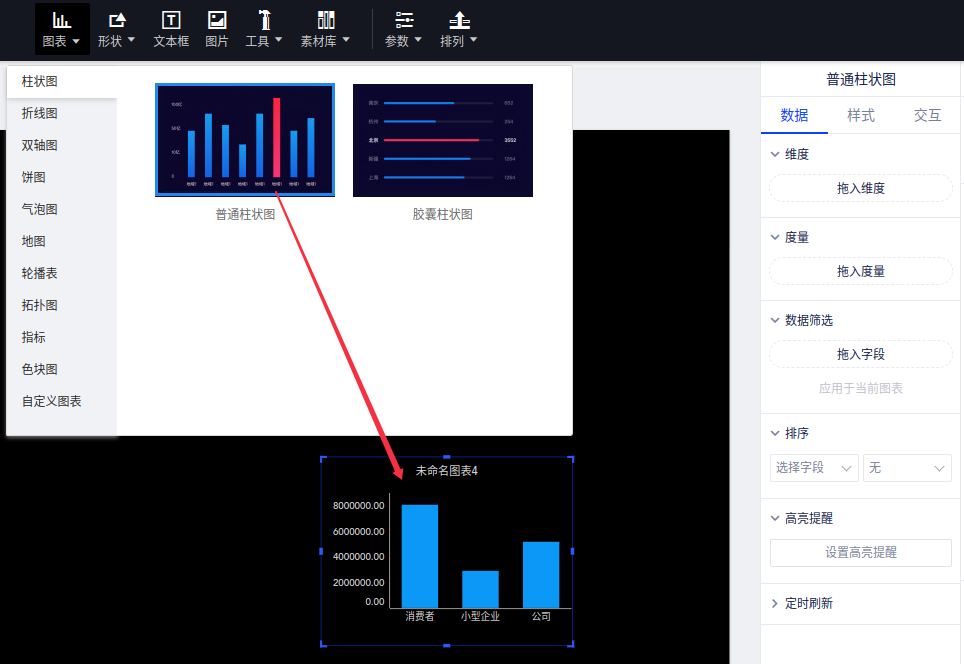This screenshot has height=664, width=964.
Task: Click the 图片 image insert icon
Action: point(216,20)
